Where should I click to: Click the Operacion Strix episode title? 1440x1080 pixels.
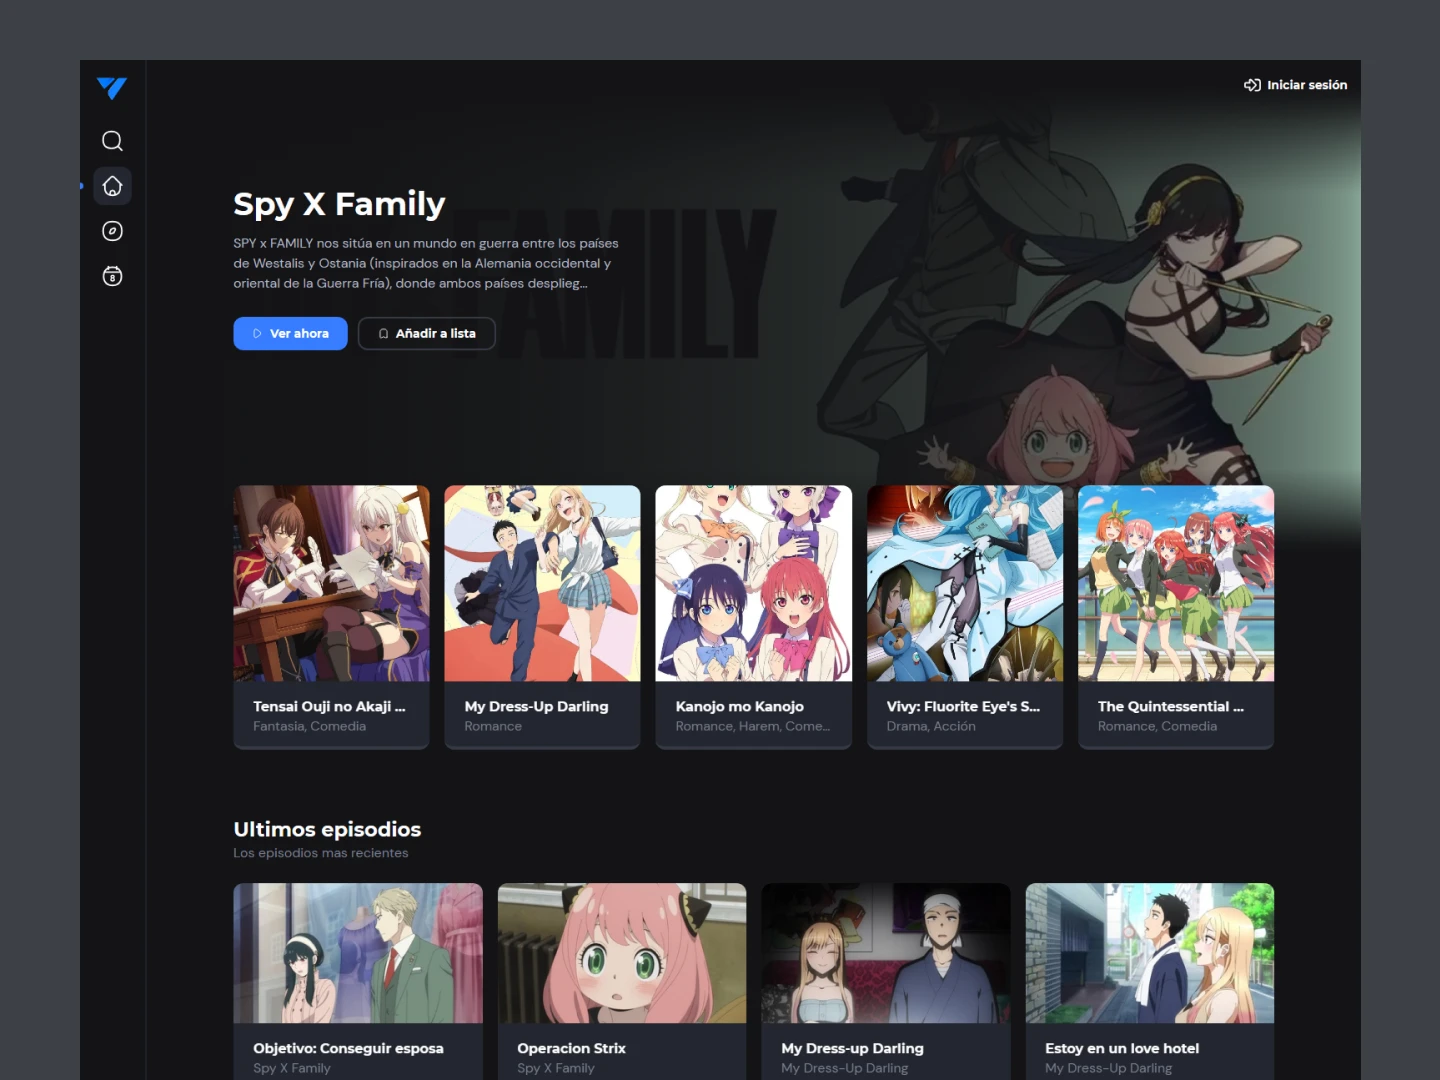coord(571,1048)
